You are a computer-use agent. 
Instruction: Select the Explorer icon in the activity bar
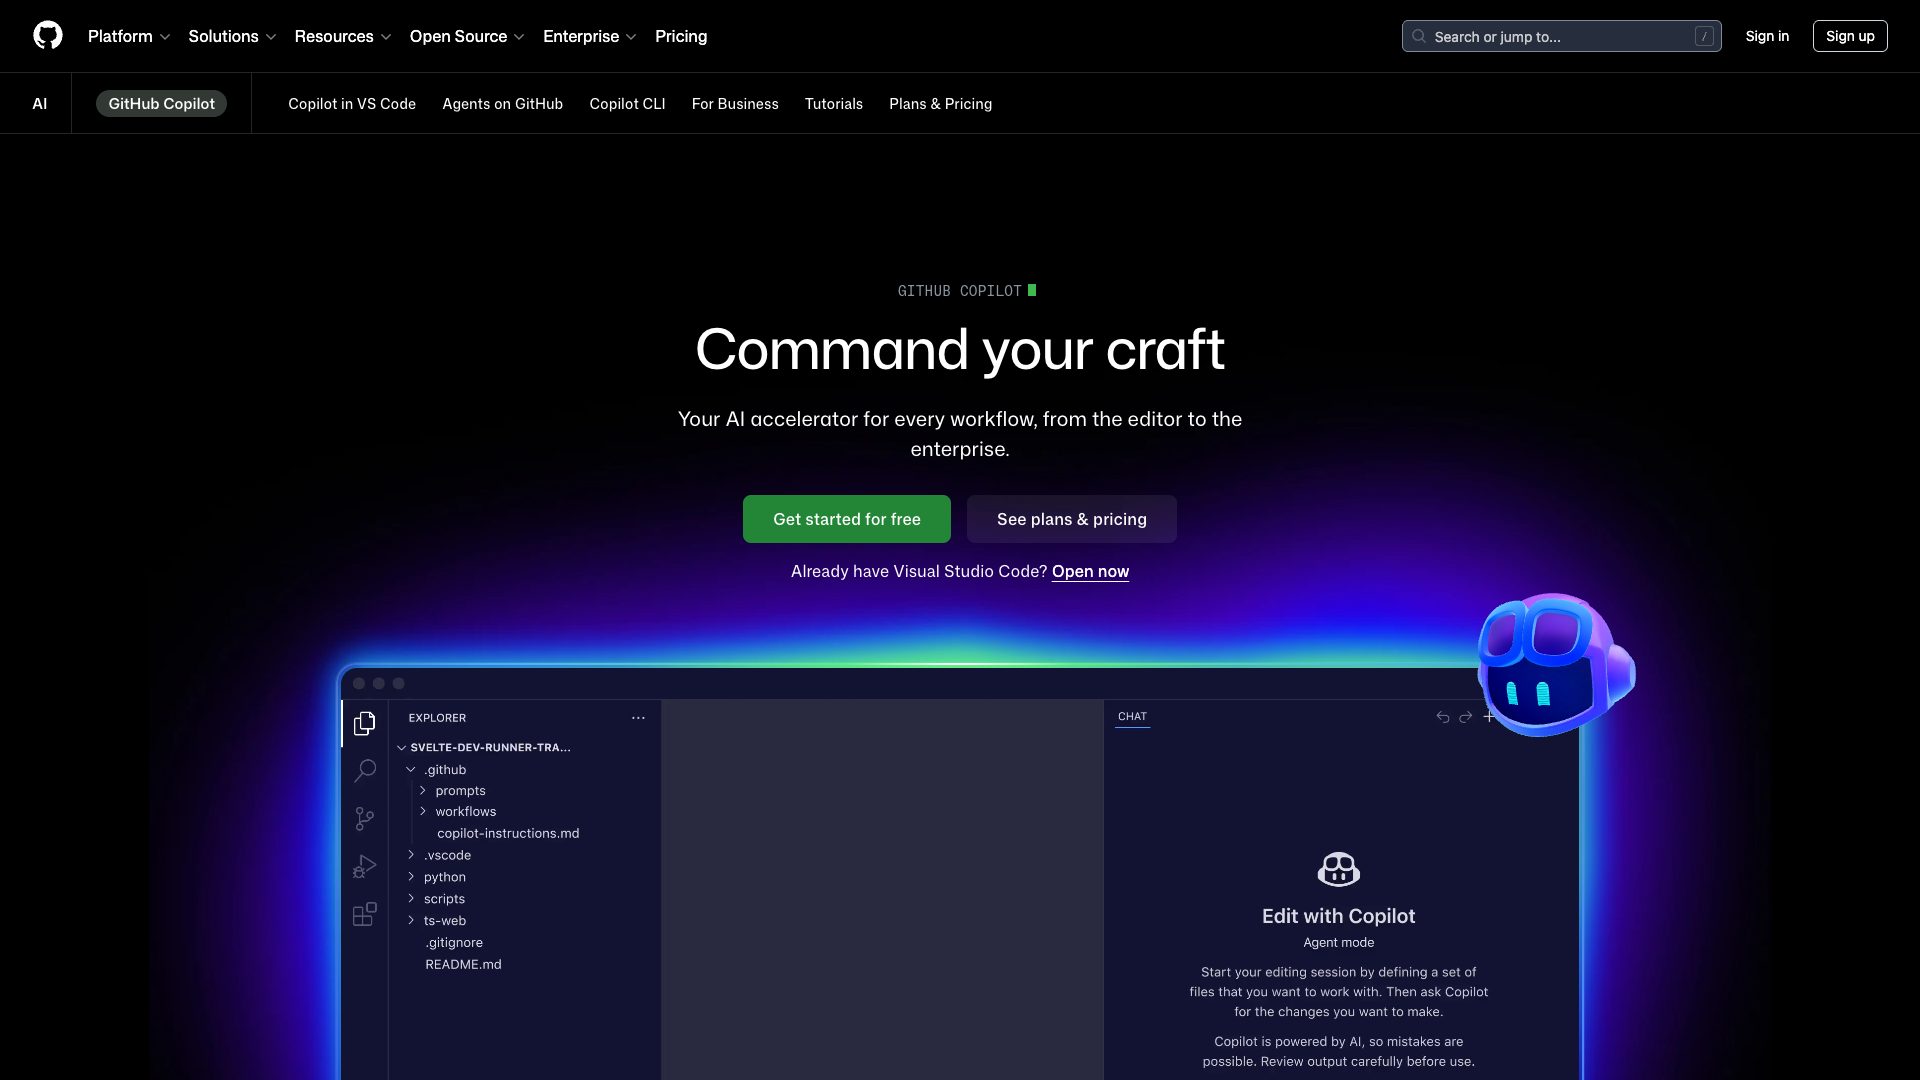click(365, 722)
